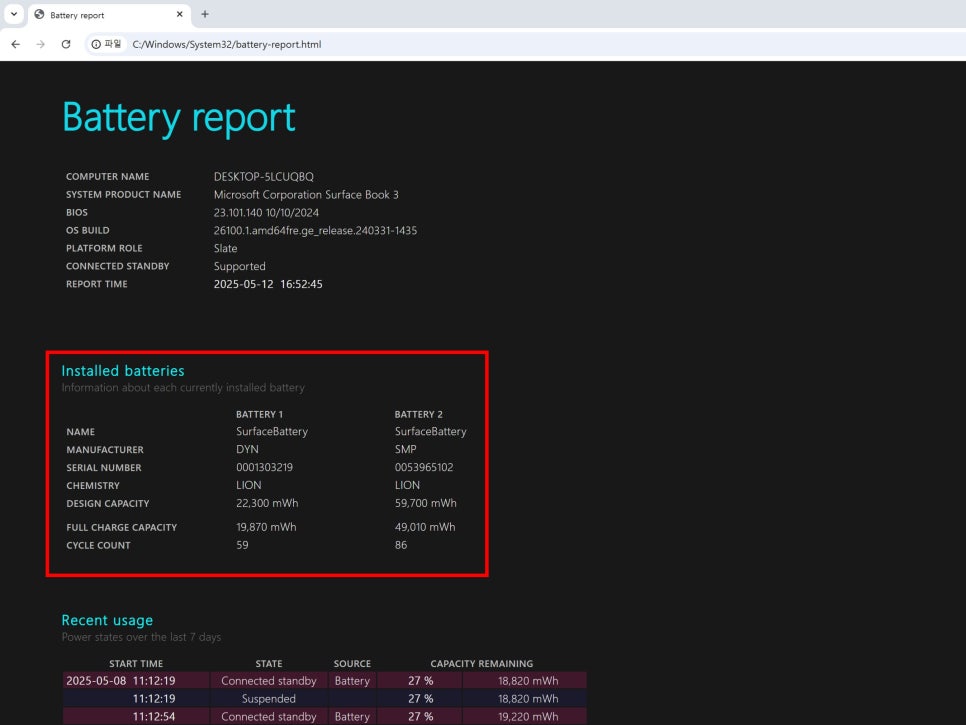Viewport: 966px width, 725px height.
Task: Click the BATTERY 2 column header
Action: (x=418, y=415)
